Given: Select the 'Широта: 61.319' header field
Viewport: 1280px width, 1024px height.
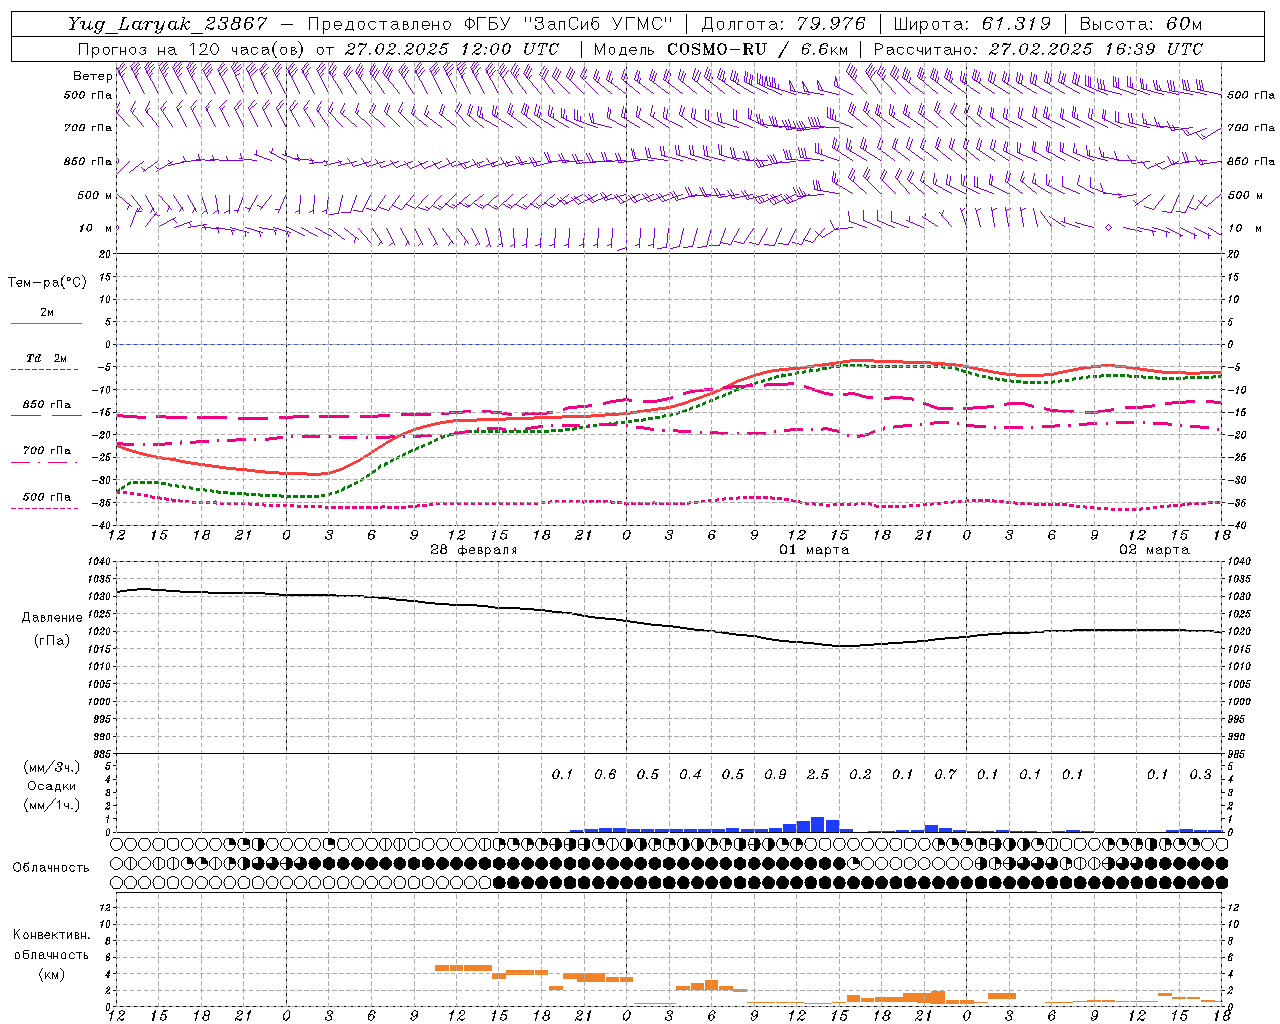Looking at the screenshot, I should coord(972,24).
